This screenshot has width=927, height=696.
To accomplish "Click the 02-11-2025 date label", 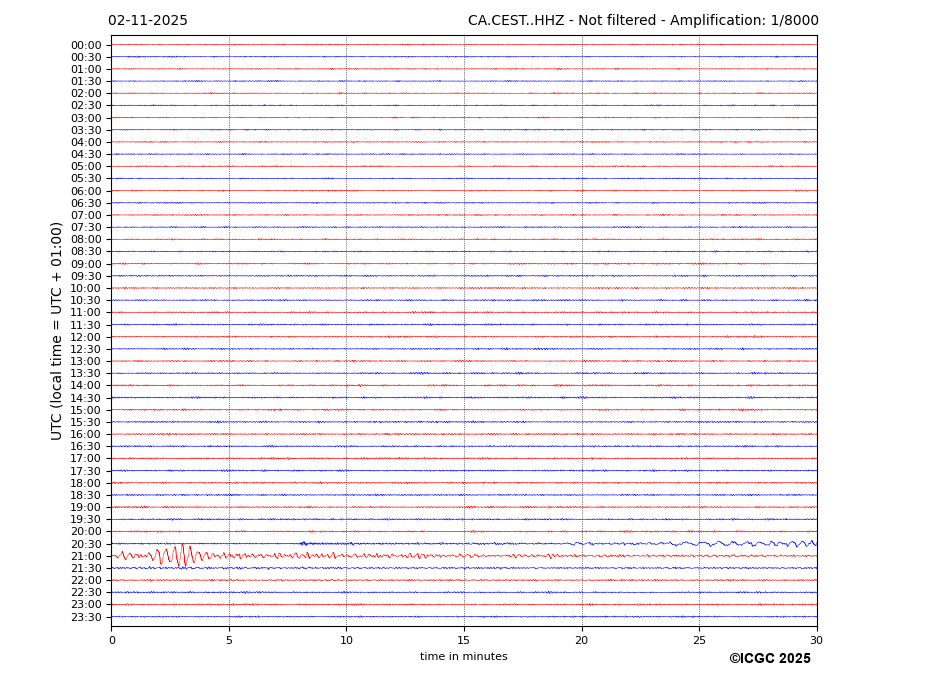I will (x=147, y=21).
